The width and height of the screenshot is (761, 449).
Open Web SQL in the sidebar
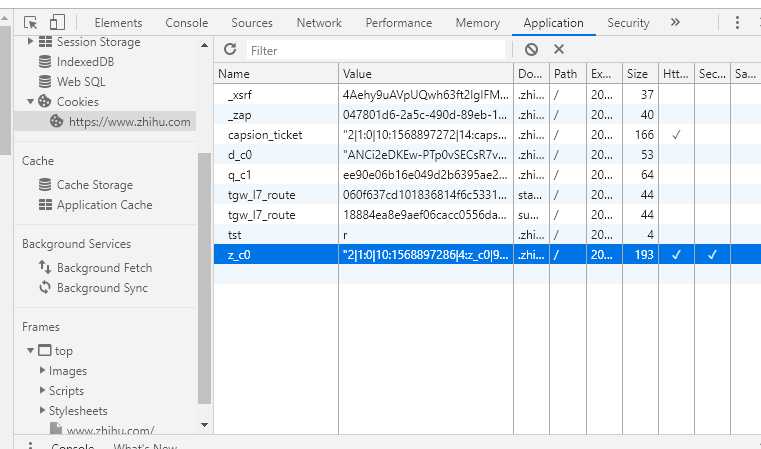81,82
